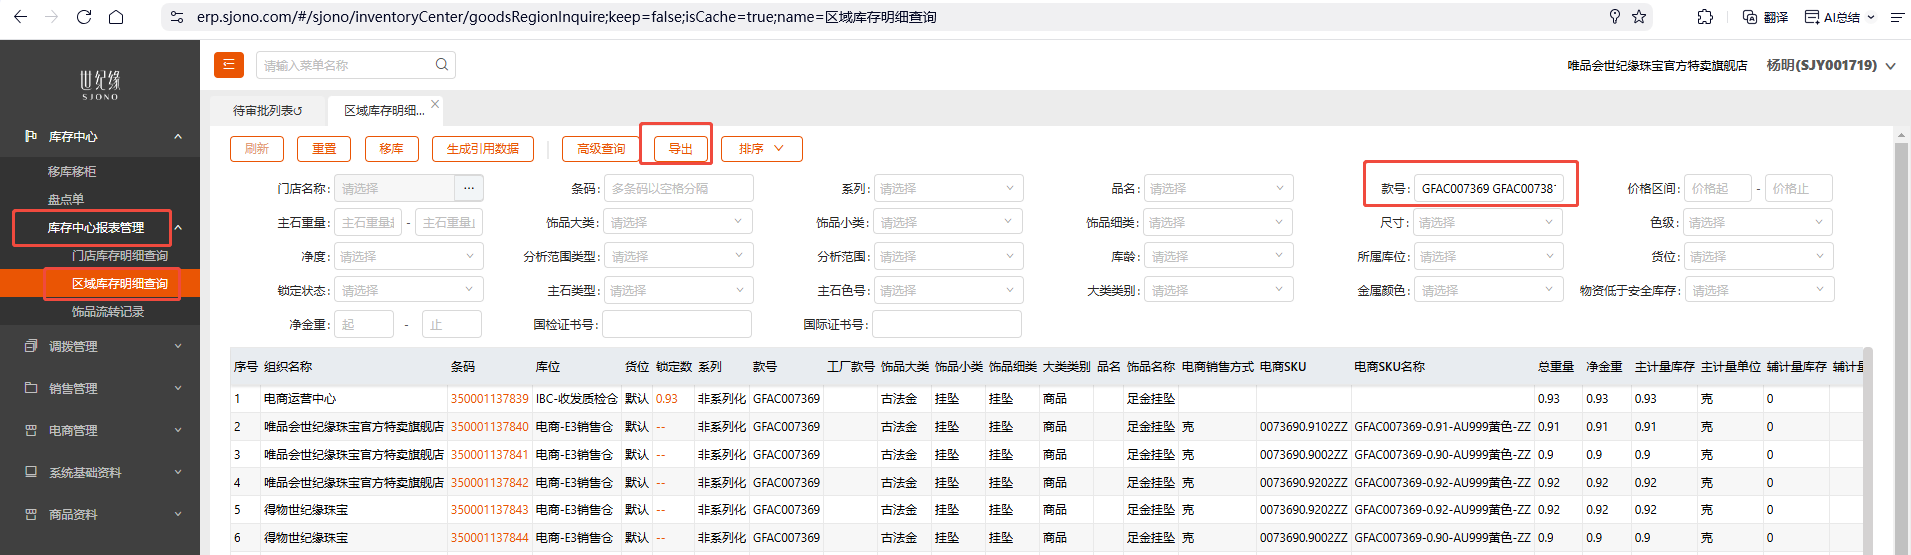The width and height of the screenshot is (1911, 555).
Task: Open the 饰品大类 dropdown
Action: 677,222
